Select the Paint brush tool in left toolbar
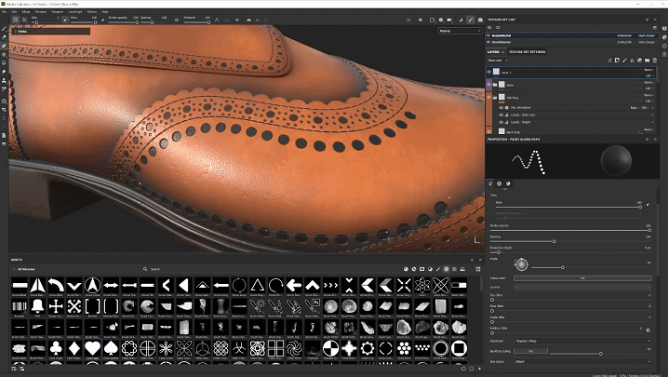This screenshot has width=668, height=377. (x=4, y=29)
